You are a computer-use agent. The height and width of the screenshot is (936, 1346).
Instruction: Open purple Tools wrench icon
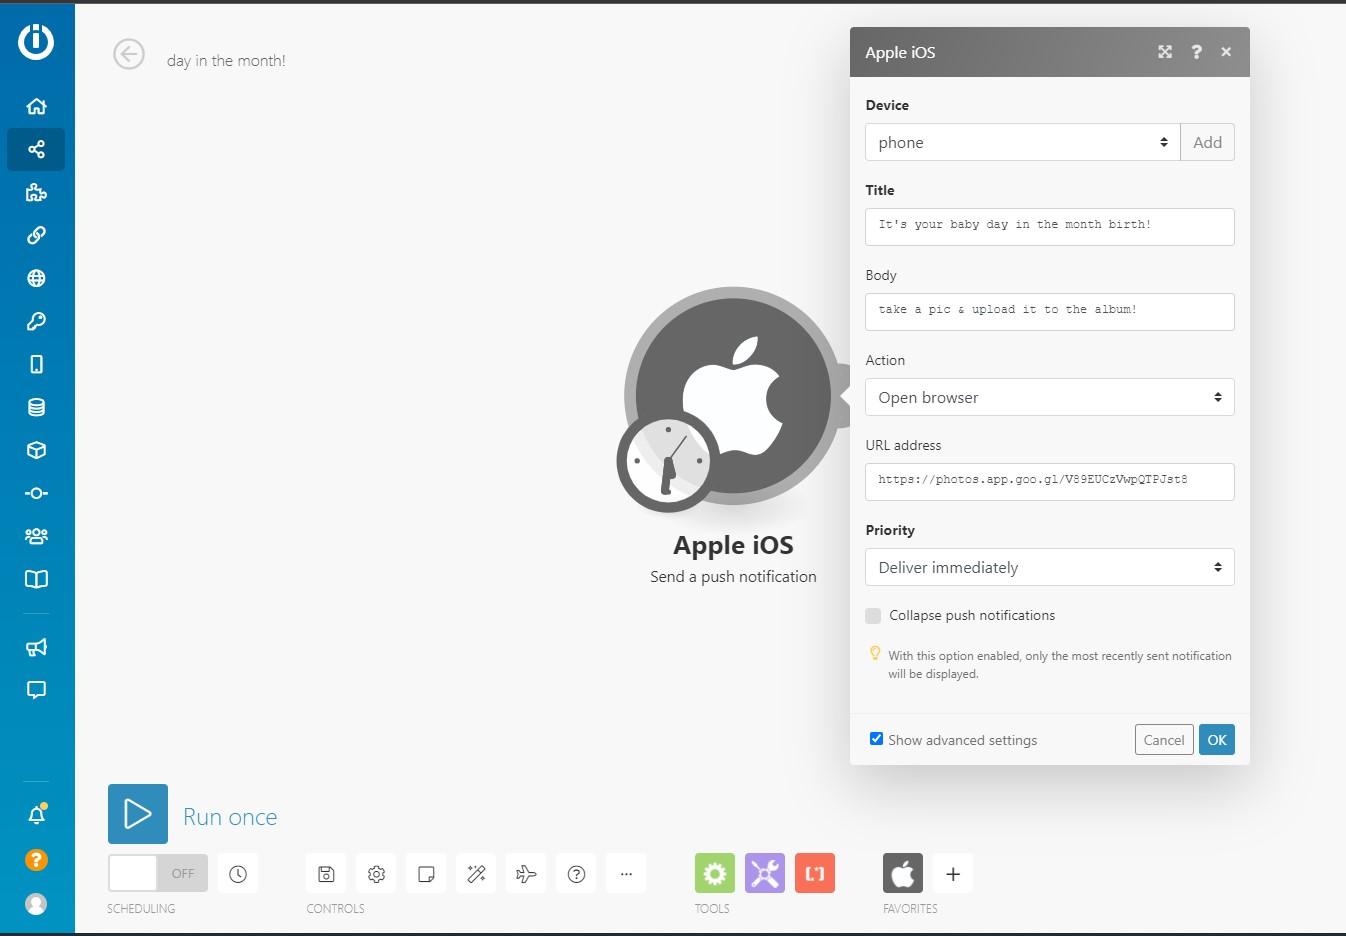(x=765, y=873)
